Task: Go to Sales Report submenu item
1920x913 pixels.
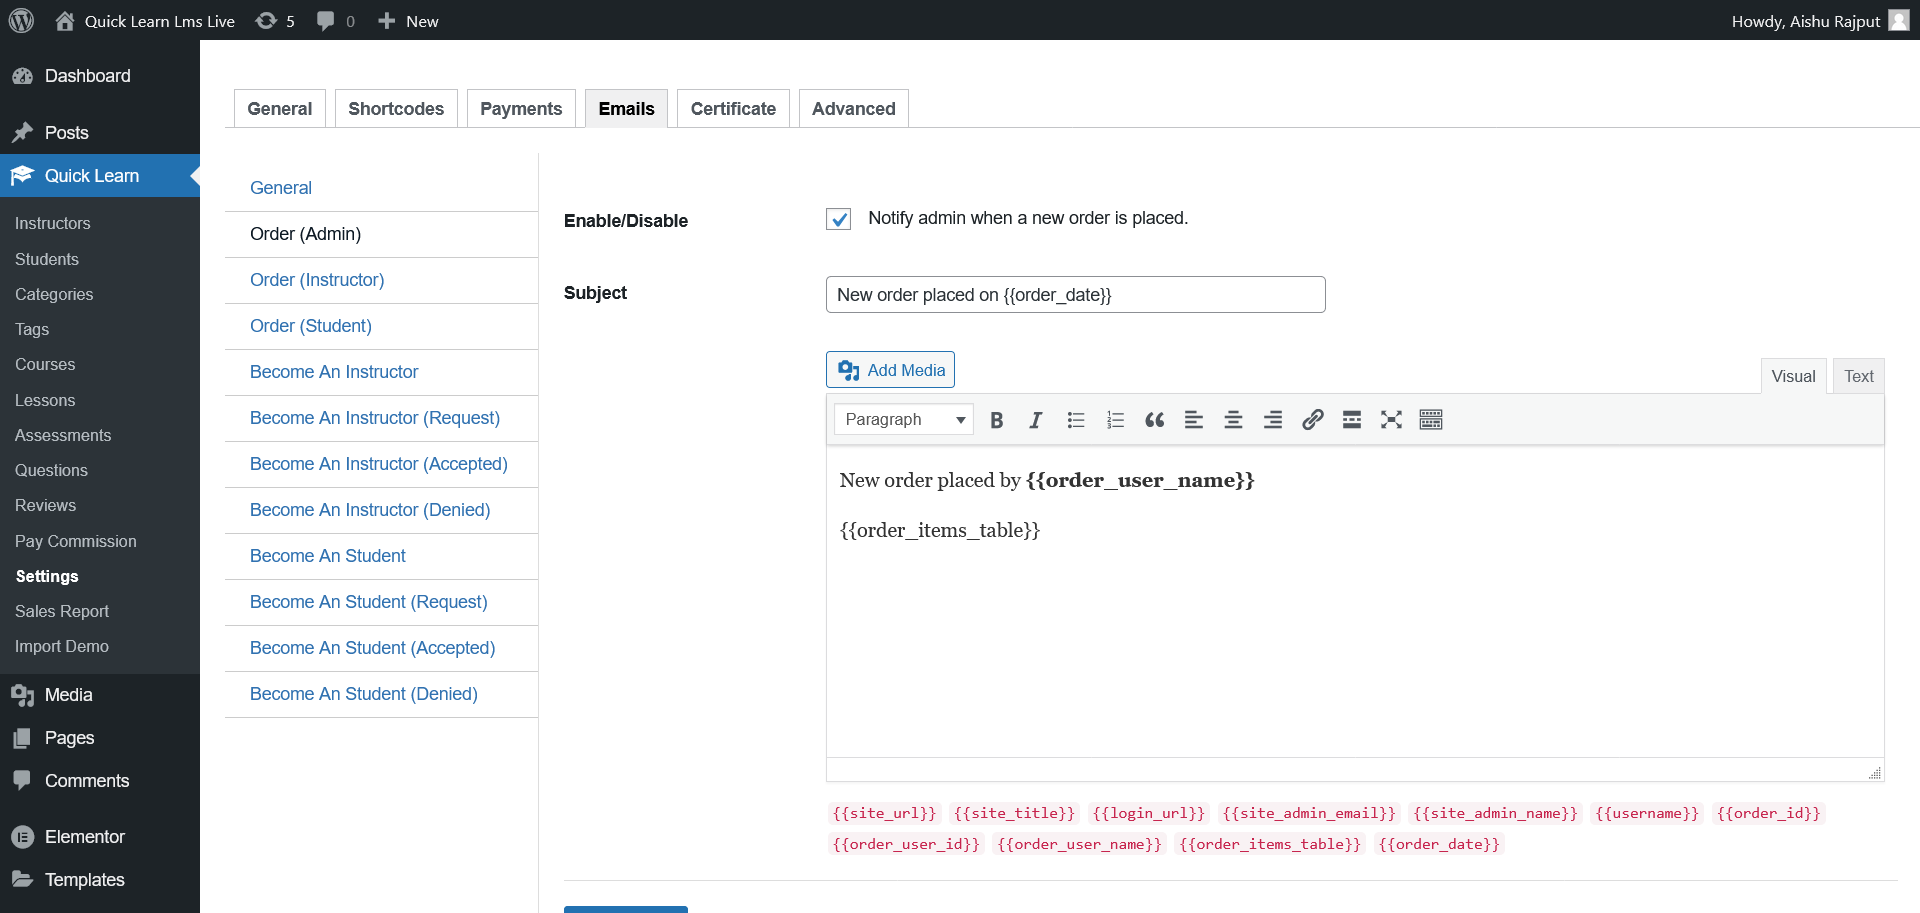Action: pos(62,611)
